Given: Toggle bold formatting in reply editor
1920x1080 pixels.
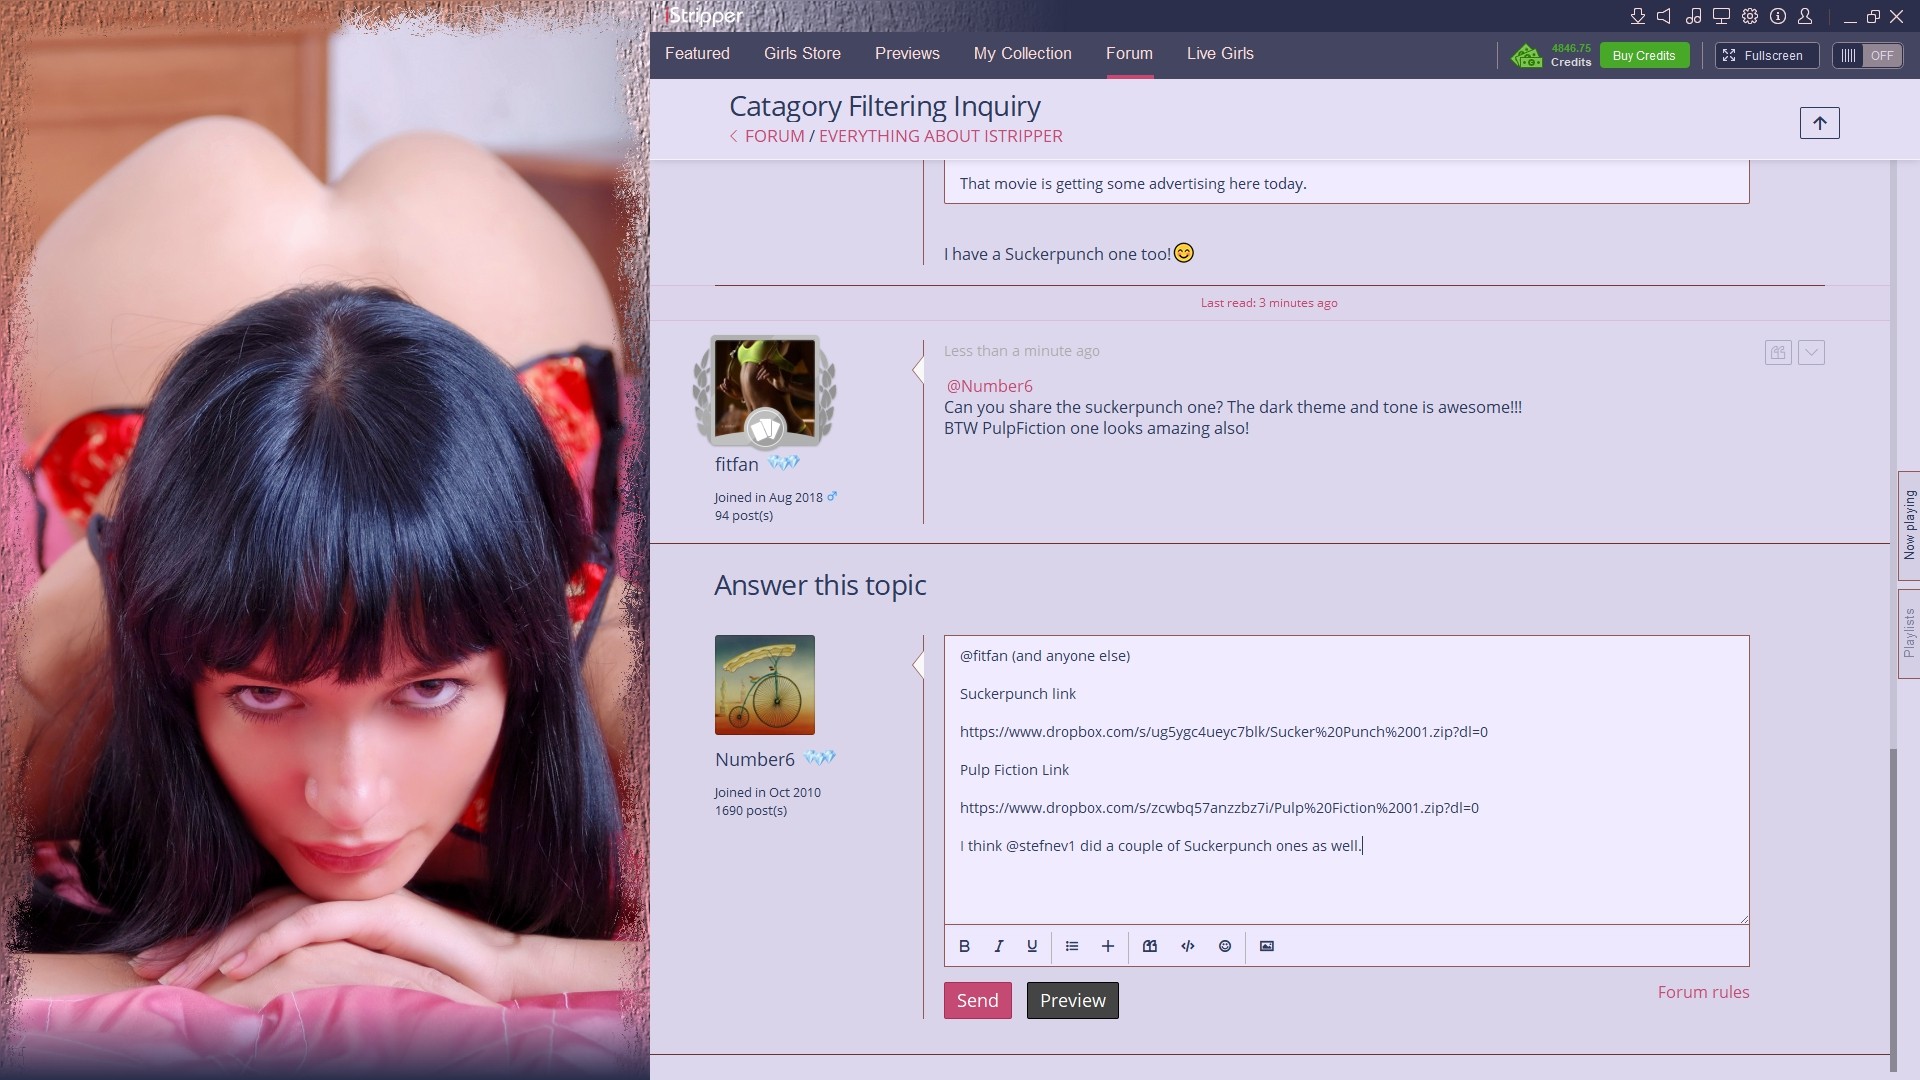Looking at the screenshot, I should [x=964, y=946].
